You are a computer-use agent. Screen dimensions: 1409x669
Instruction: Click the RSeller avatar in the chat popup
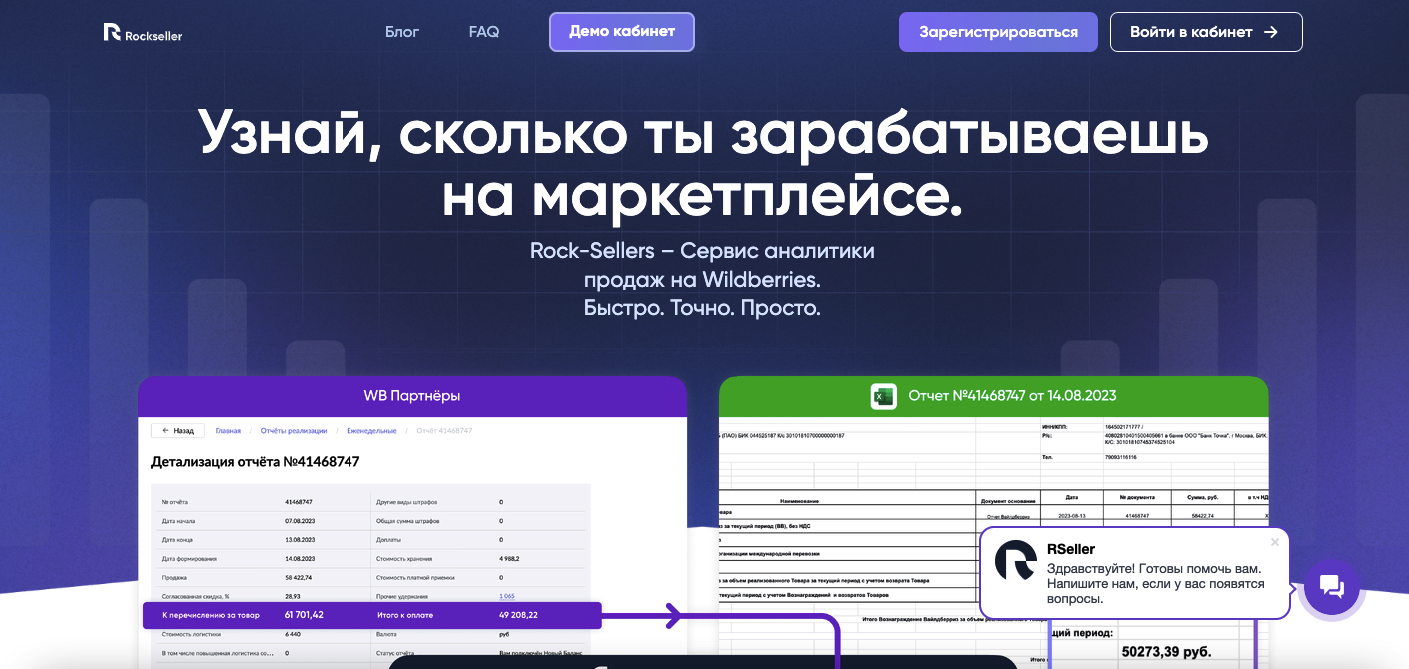(1015, 560)
